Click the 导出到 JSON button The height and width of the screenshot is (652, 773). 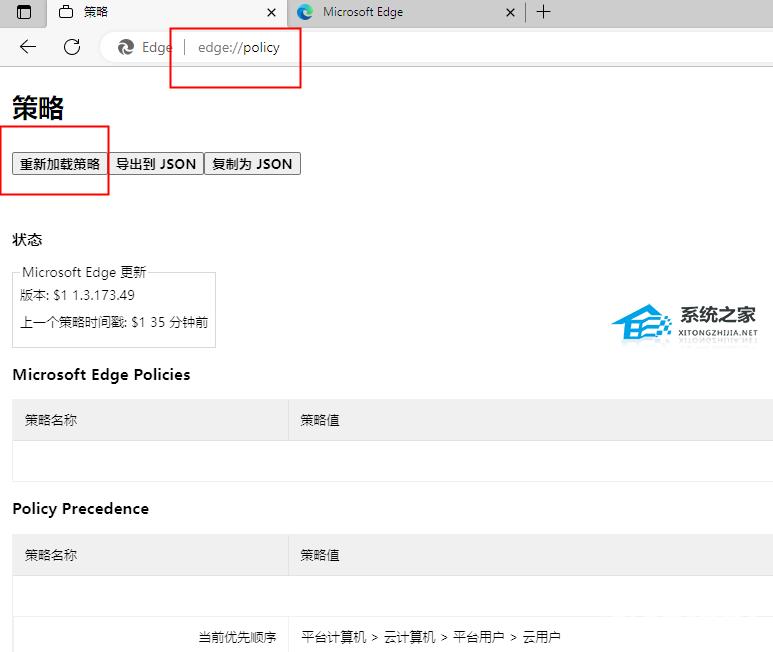(x=156, y=164)
